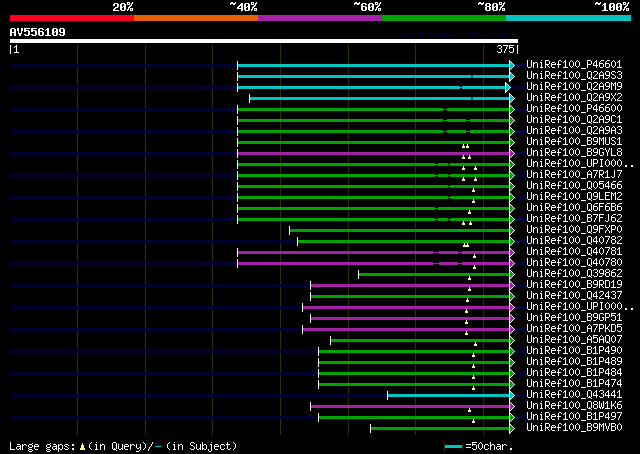Click the purple alignment bar for B9RD19

pyautogui.click(x=410, y=286)
